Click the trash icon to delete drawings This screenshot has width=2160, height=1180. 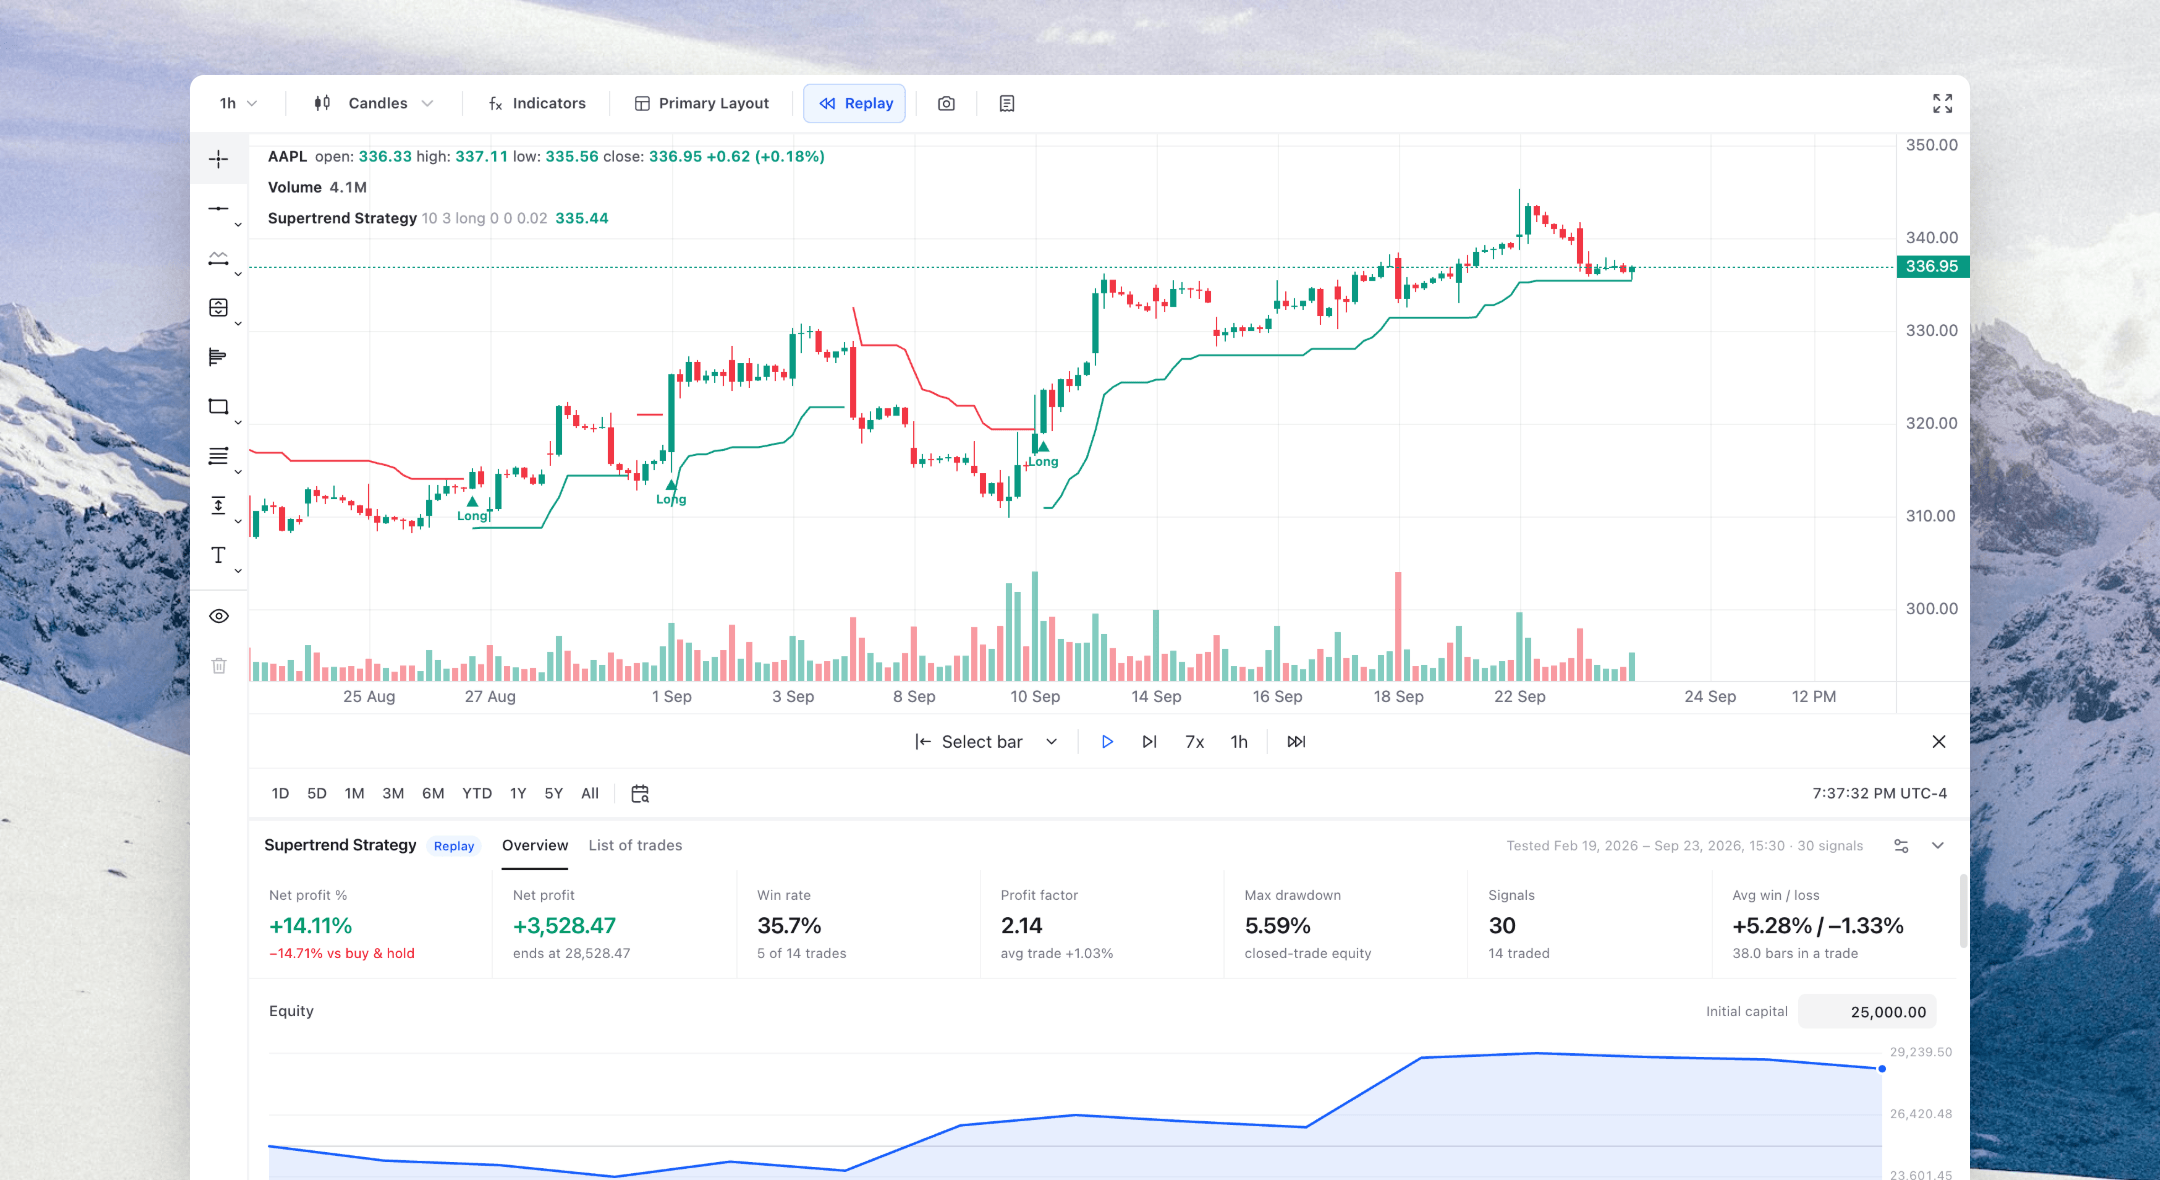[219, 665]
